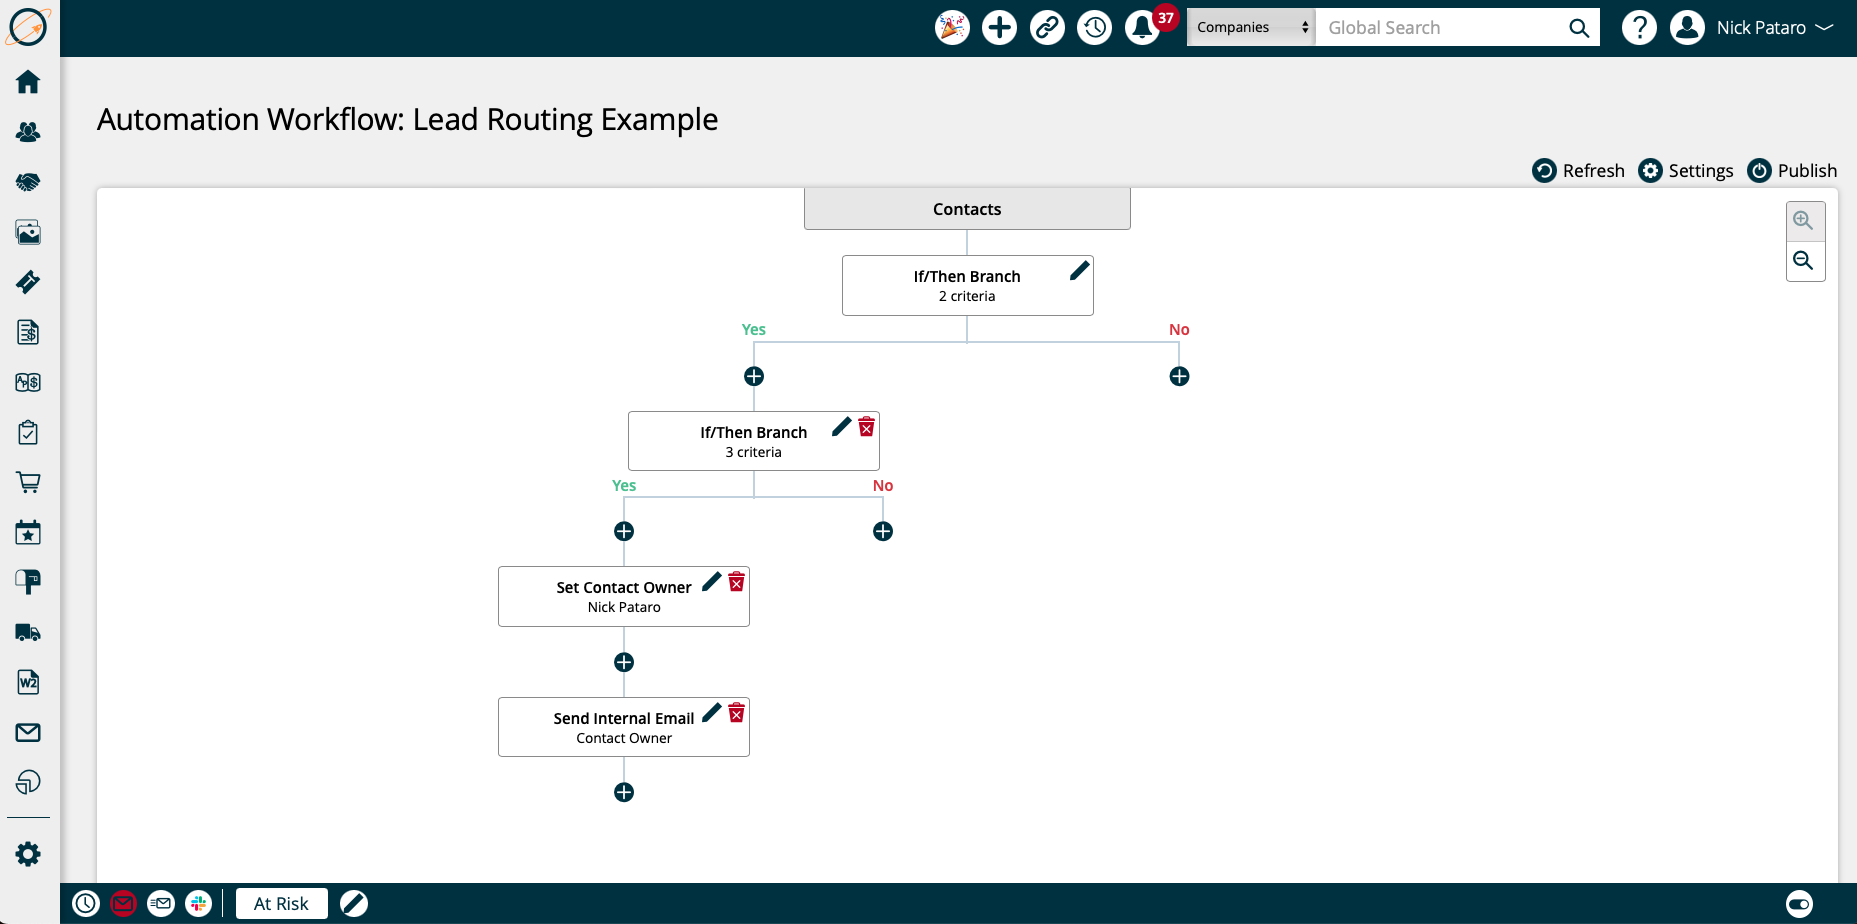Viewport: 1857px width, 924px height.
Task: Add step under top-level No branch
Action: (1179, 376)
